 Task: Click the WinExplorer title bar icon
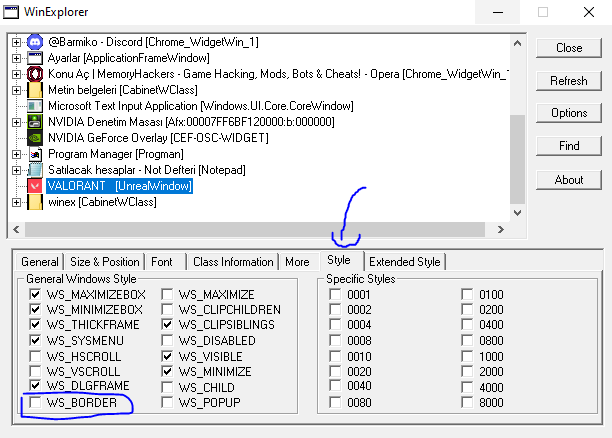[x=11, y=12]
